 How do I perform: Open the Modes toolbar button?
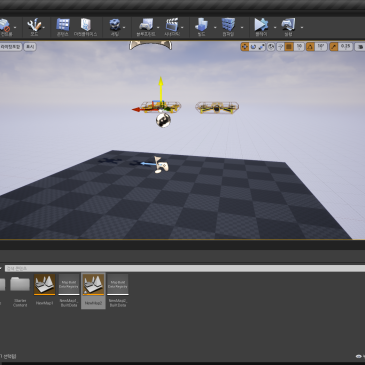(x=34, y=27)
